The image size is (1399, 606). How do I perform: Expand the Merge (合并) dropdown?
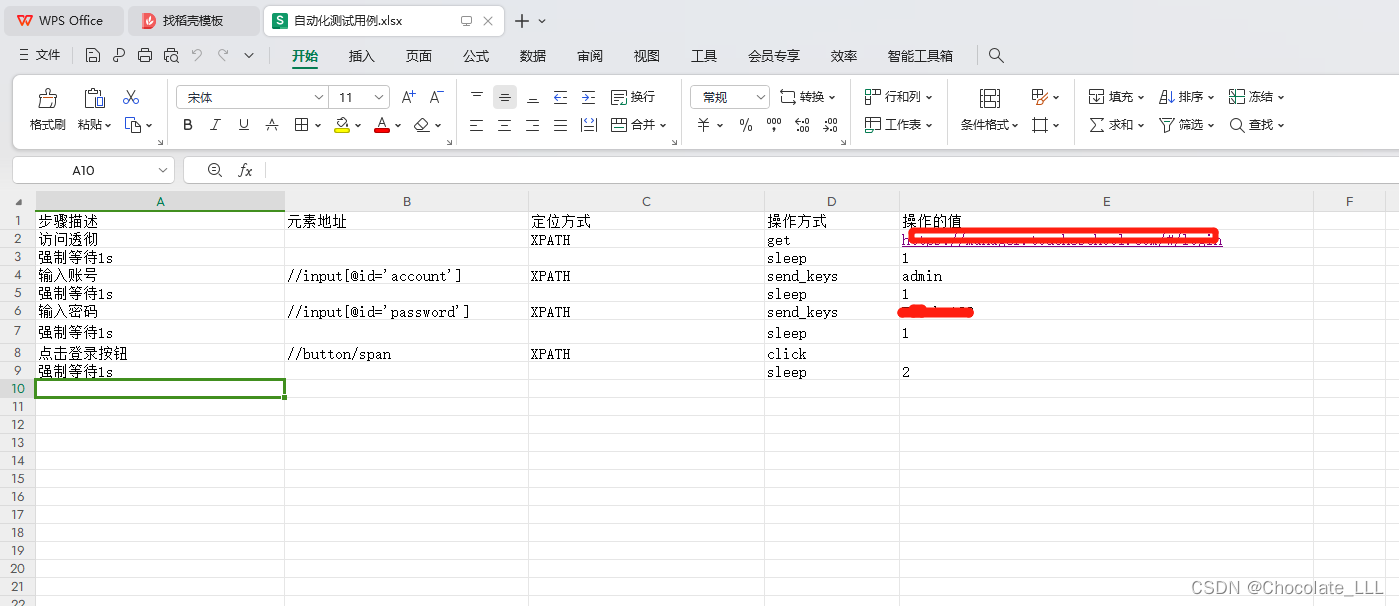[x=663, y=126]
